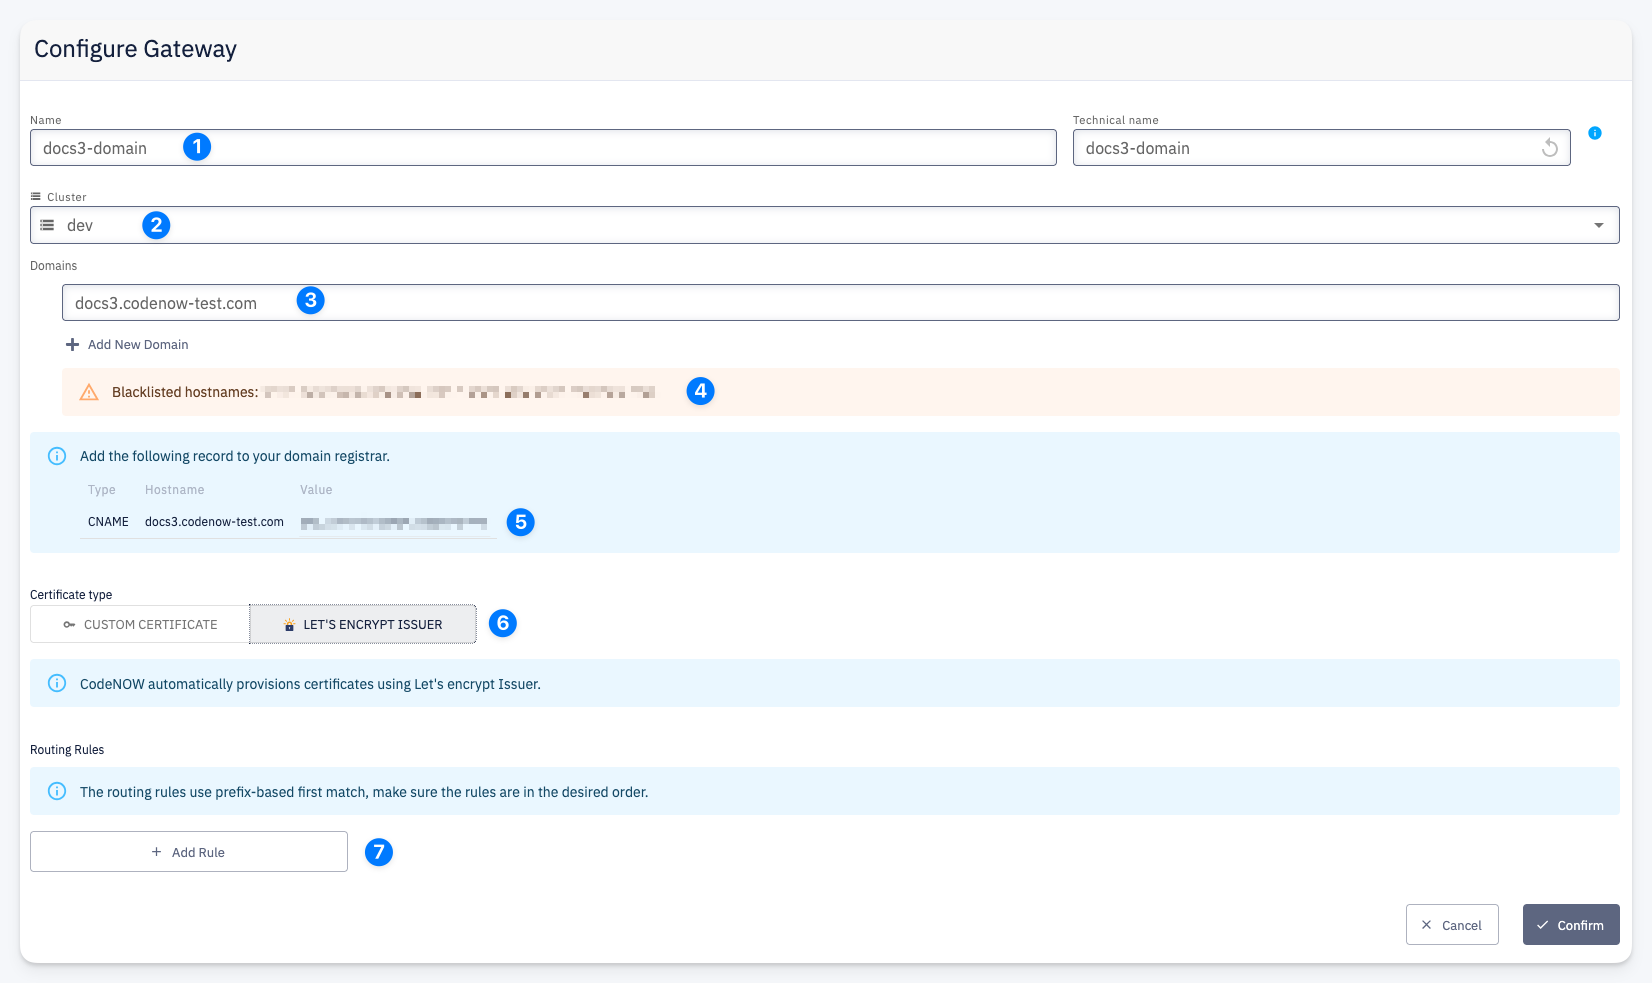Click info icon in routing rules notice
The height and width of the screenshot is (983, 1652).
click(57, 792)
